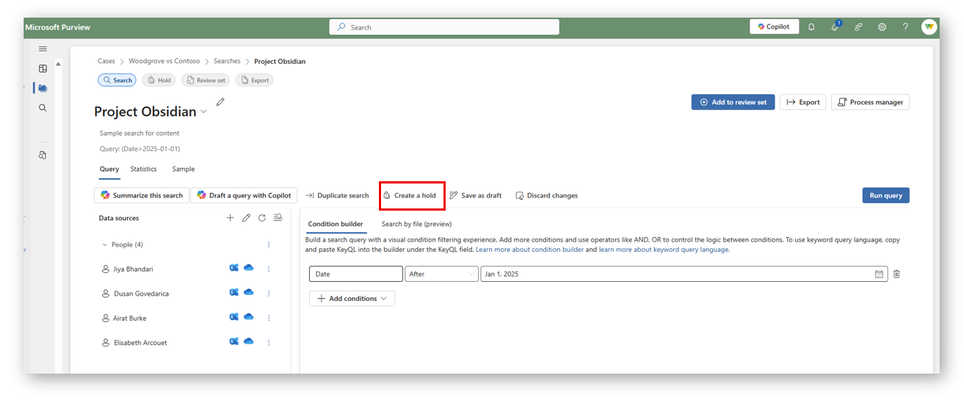Viewport: 964px width, 400px height.
Task: Switch to the Sample tab
Action: click(x=183, y=169)
